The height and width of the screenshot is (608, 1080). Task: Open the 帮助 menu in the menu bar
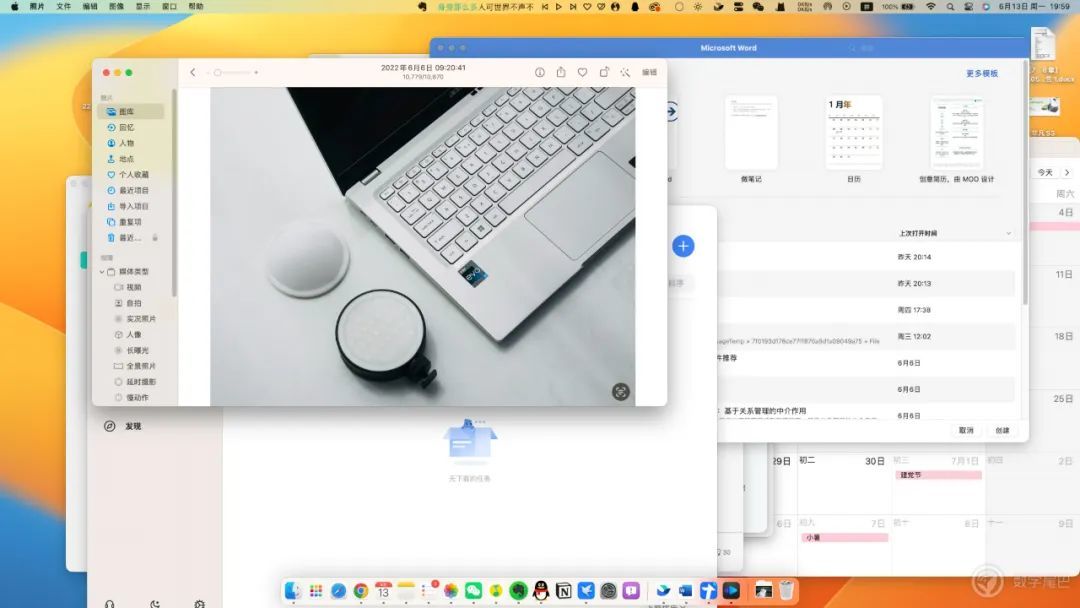196,6
